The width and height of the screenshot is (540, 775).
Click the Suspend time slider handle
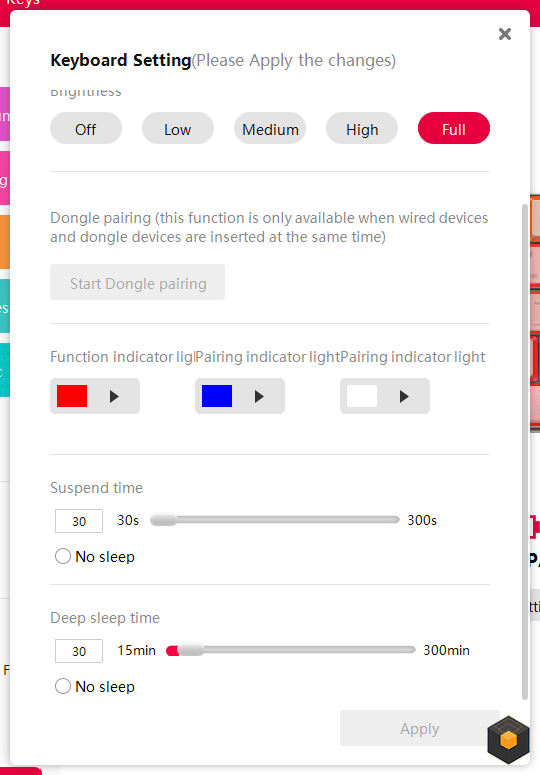point(164,520)
